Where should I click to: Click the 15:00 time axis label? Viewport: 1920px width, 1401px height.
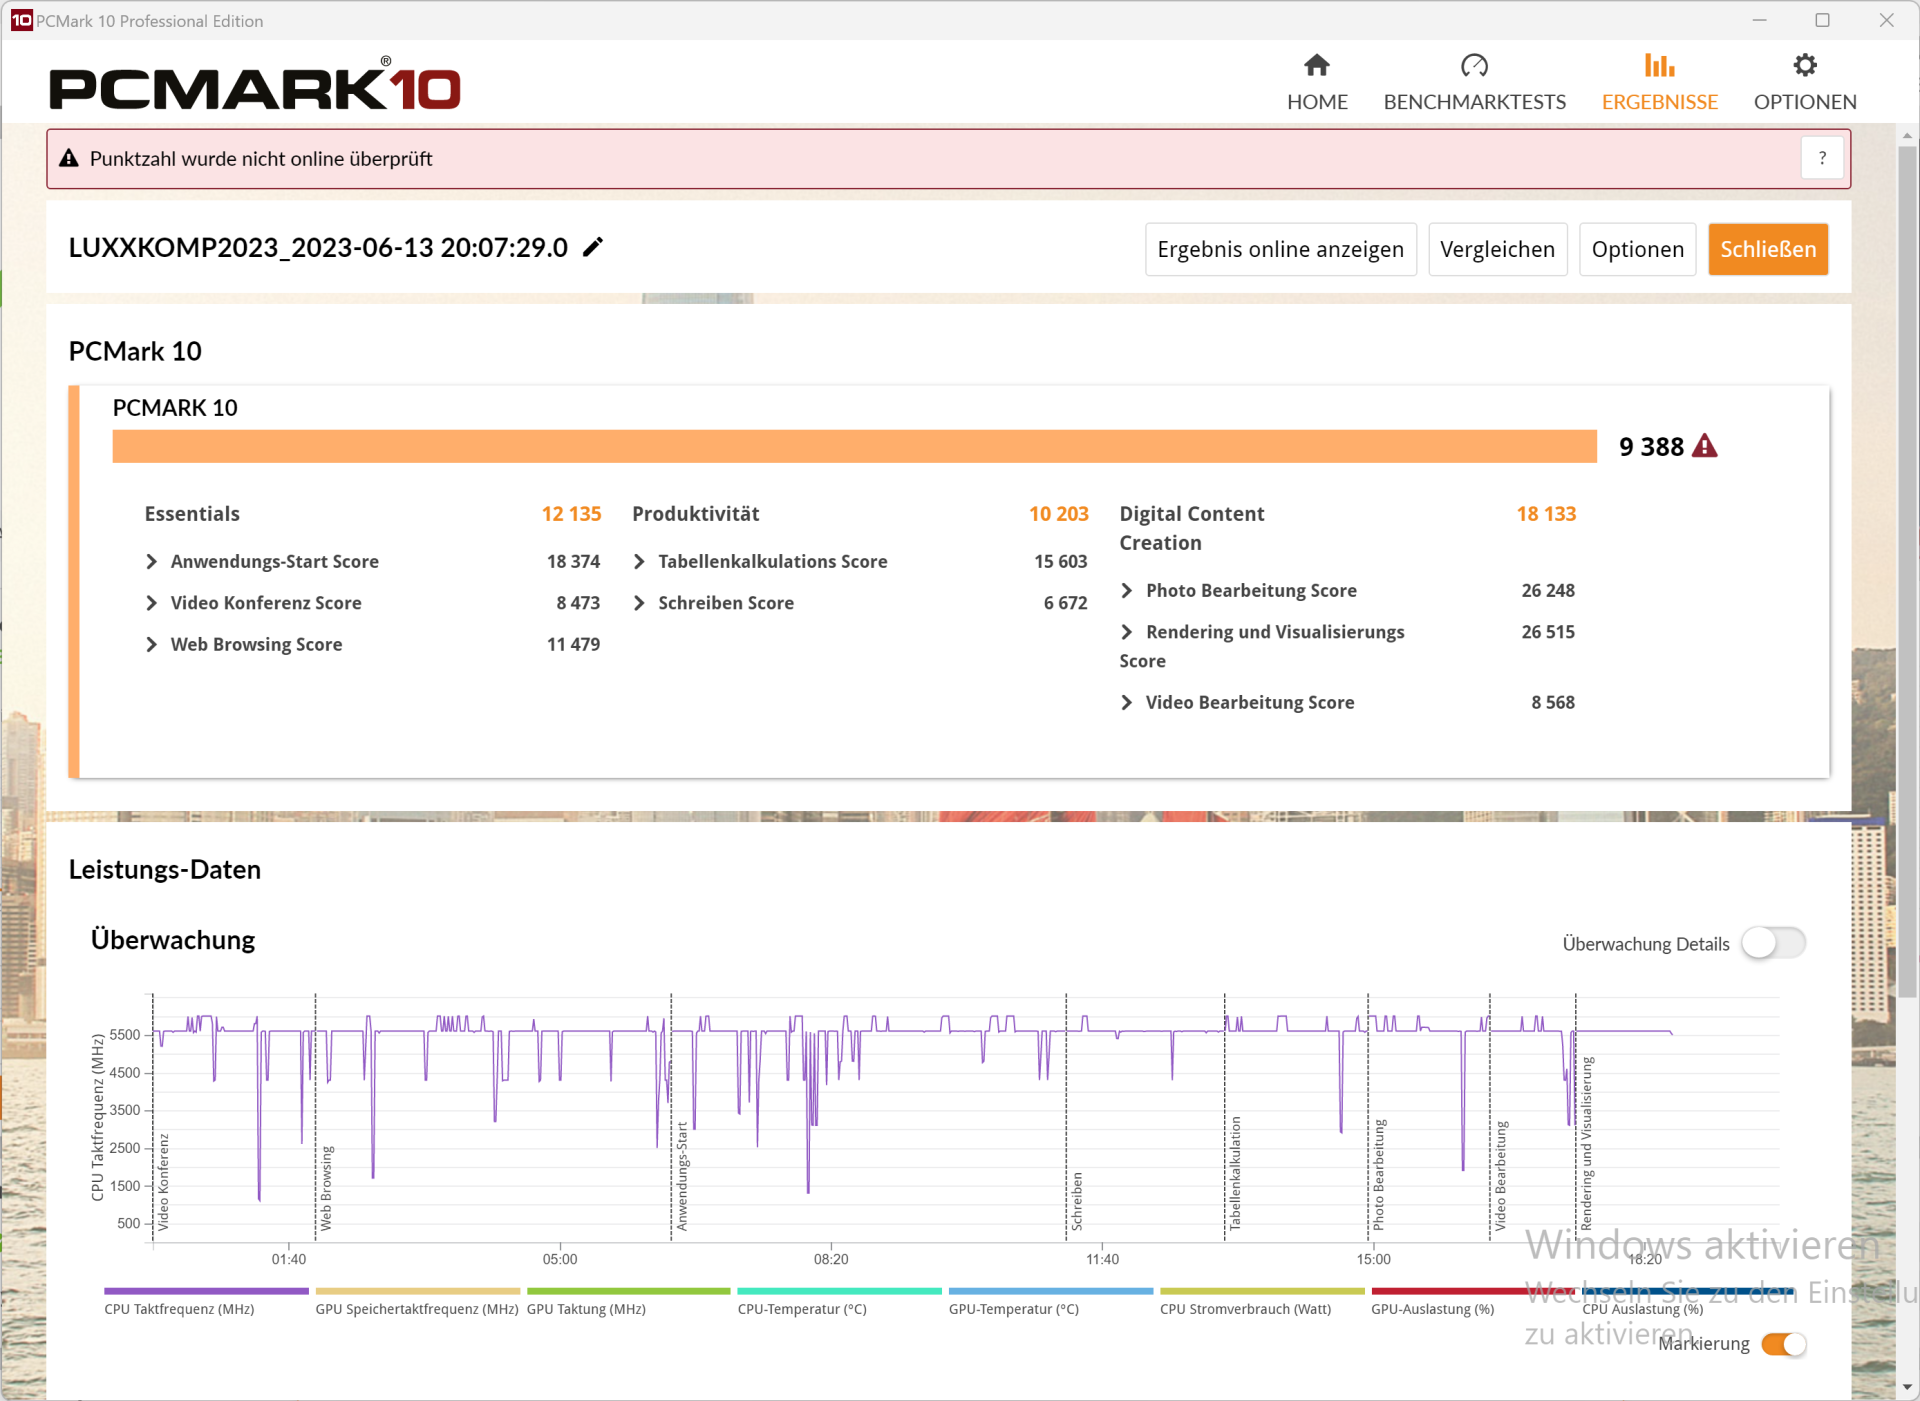pyautogui.click(x=1374, y=1259)
